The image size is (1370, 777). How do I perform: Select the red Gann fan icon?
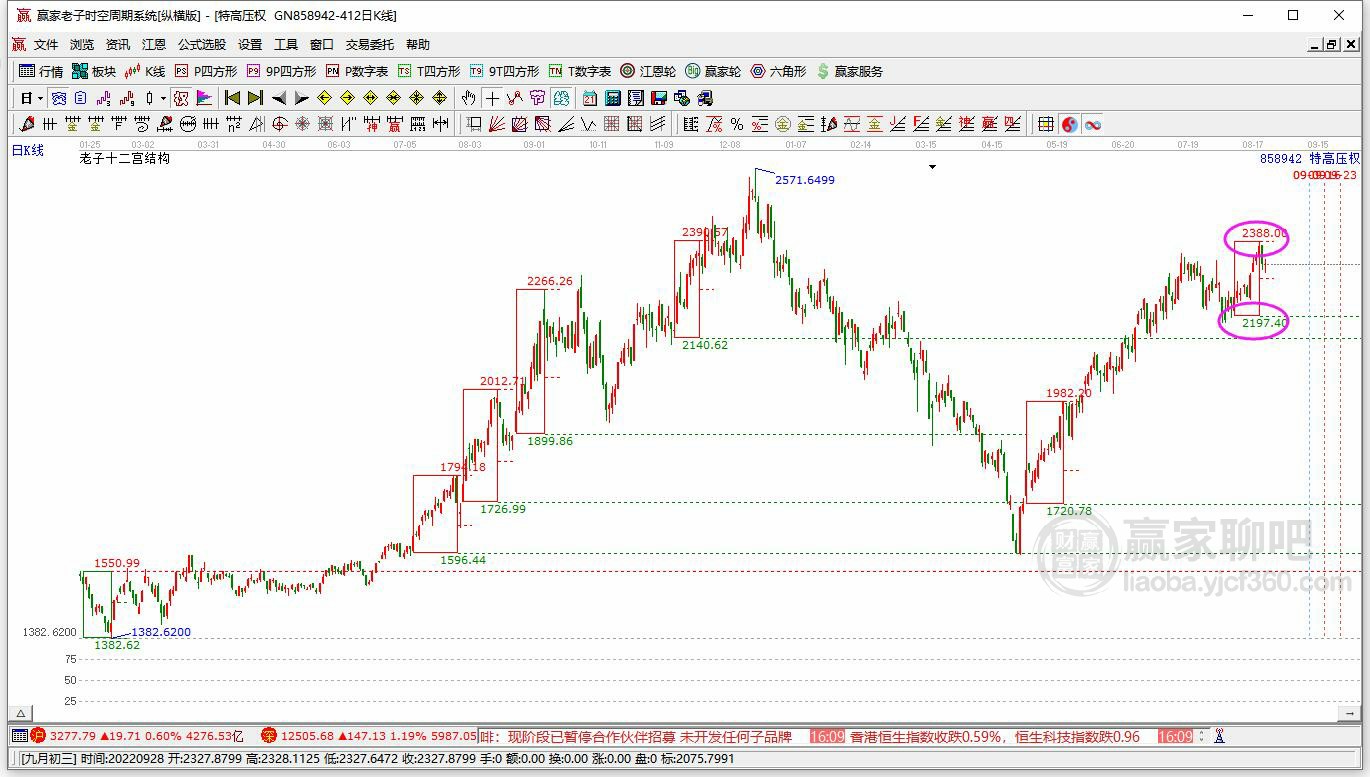(497, 124)
